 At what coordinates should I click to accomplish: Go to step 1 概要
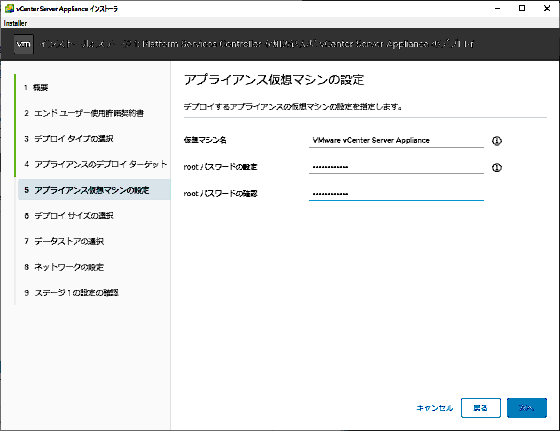pyautogui.click(x=36, y=87)
